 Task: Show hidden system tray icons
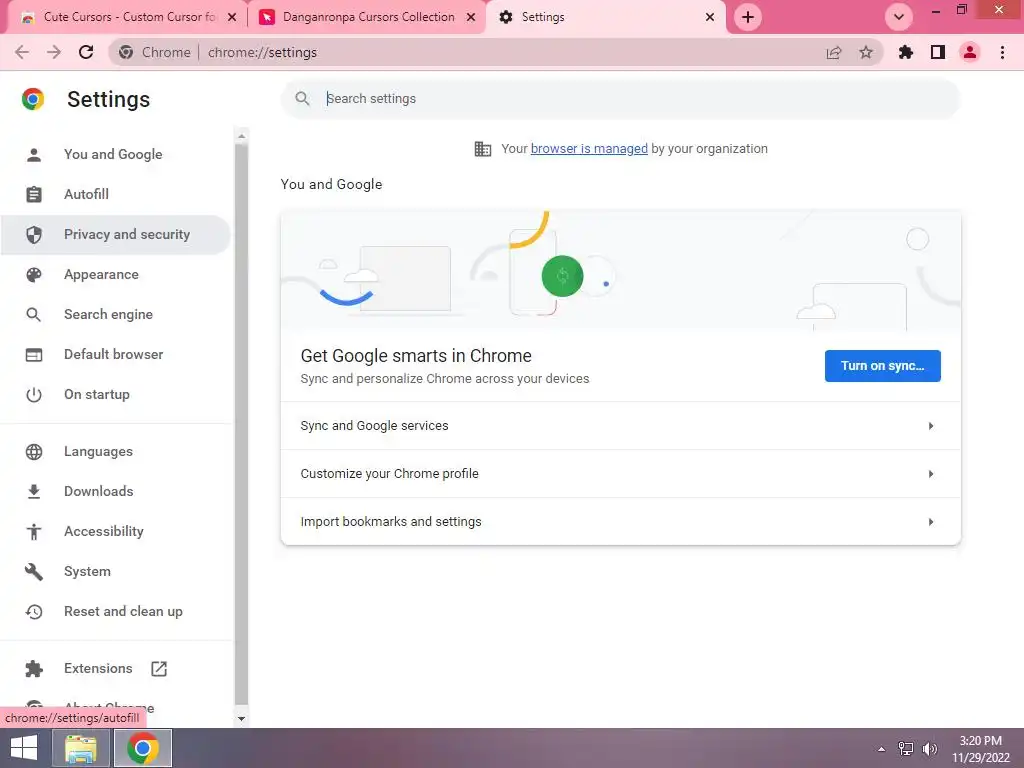(882, 749)
